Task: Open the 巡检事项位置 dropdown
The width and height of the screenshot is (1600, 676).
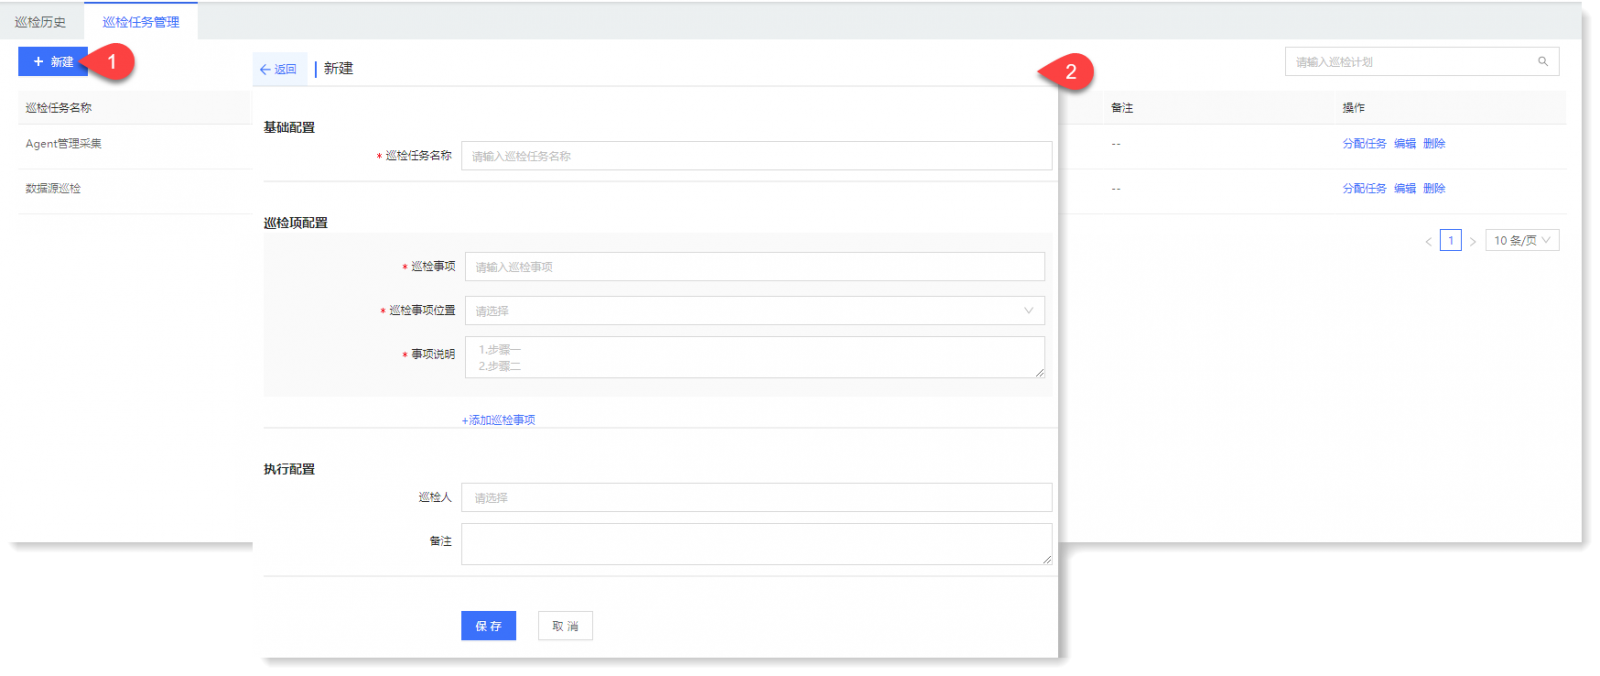Action: point(754,311)
